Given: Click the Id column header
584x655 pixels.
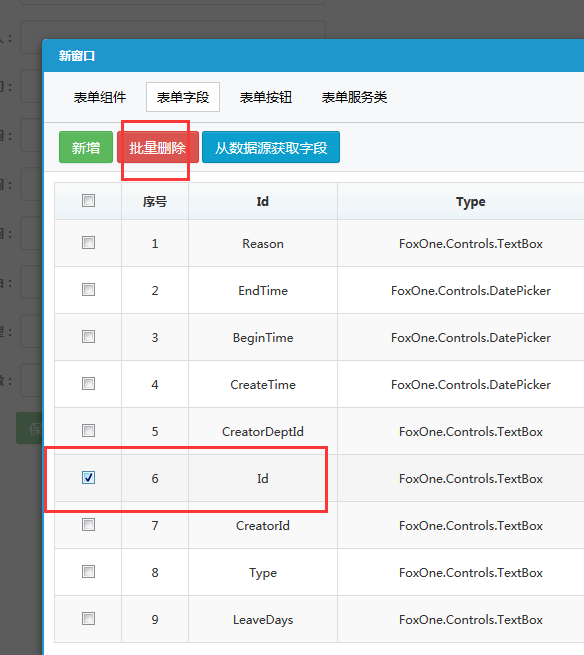Looking at the screenshot, I should [x=263, y=201].
